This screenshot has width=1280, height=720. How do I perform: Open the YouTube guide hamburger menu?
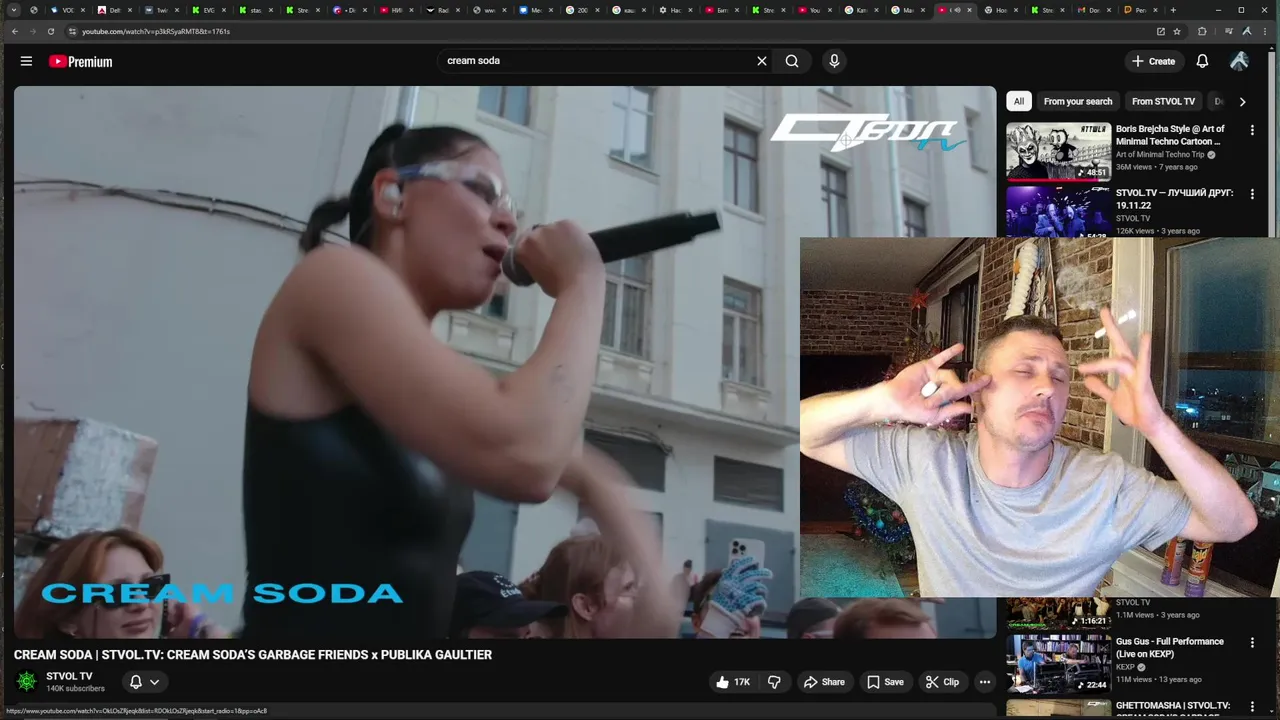26,61
